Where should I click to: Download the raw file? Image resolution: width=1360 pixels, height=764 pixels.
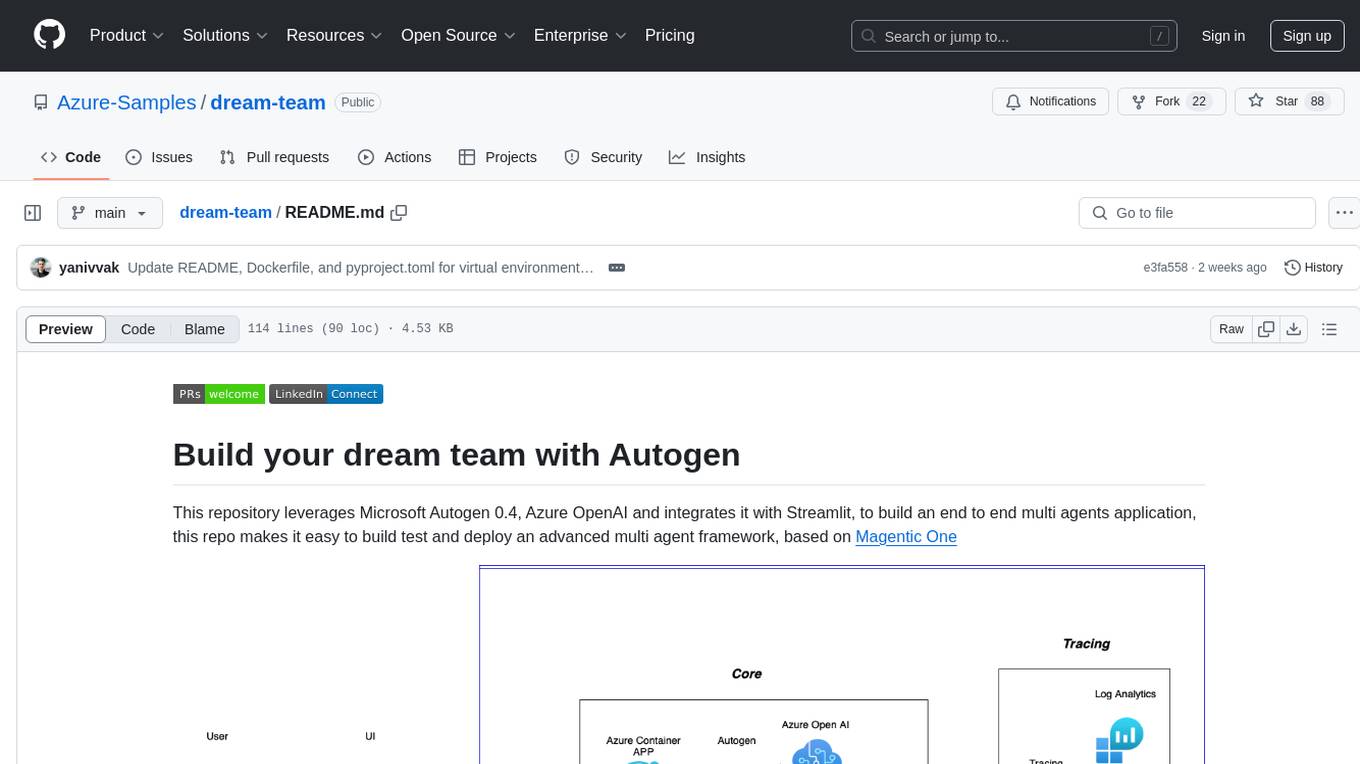[1293, 329]
